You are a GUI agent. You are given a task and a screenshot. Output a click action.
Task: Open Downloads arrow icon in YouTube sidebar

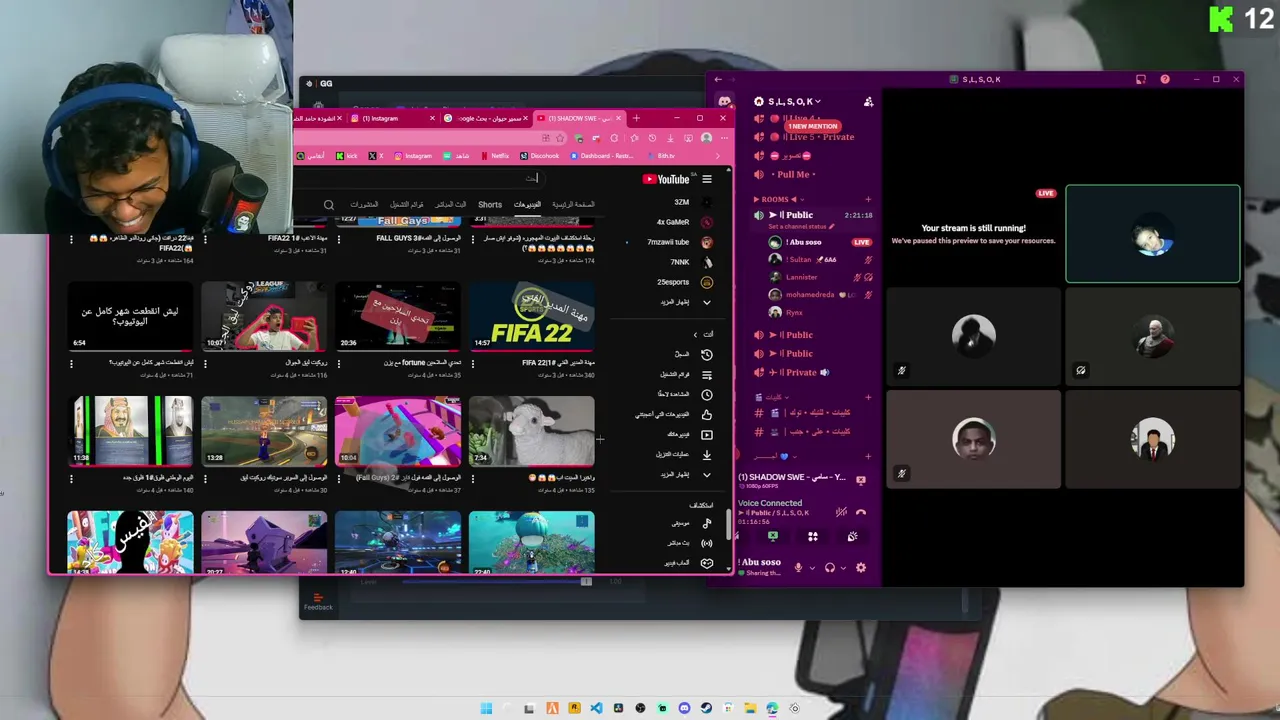click(706, 454)
